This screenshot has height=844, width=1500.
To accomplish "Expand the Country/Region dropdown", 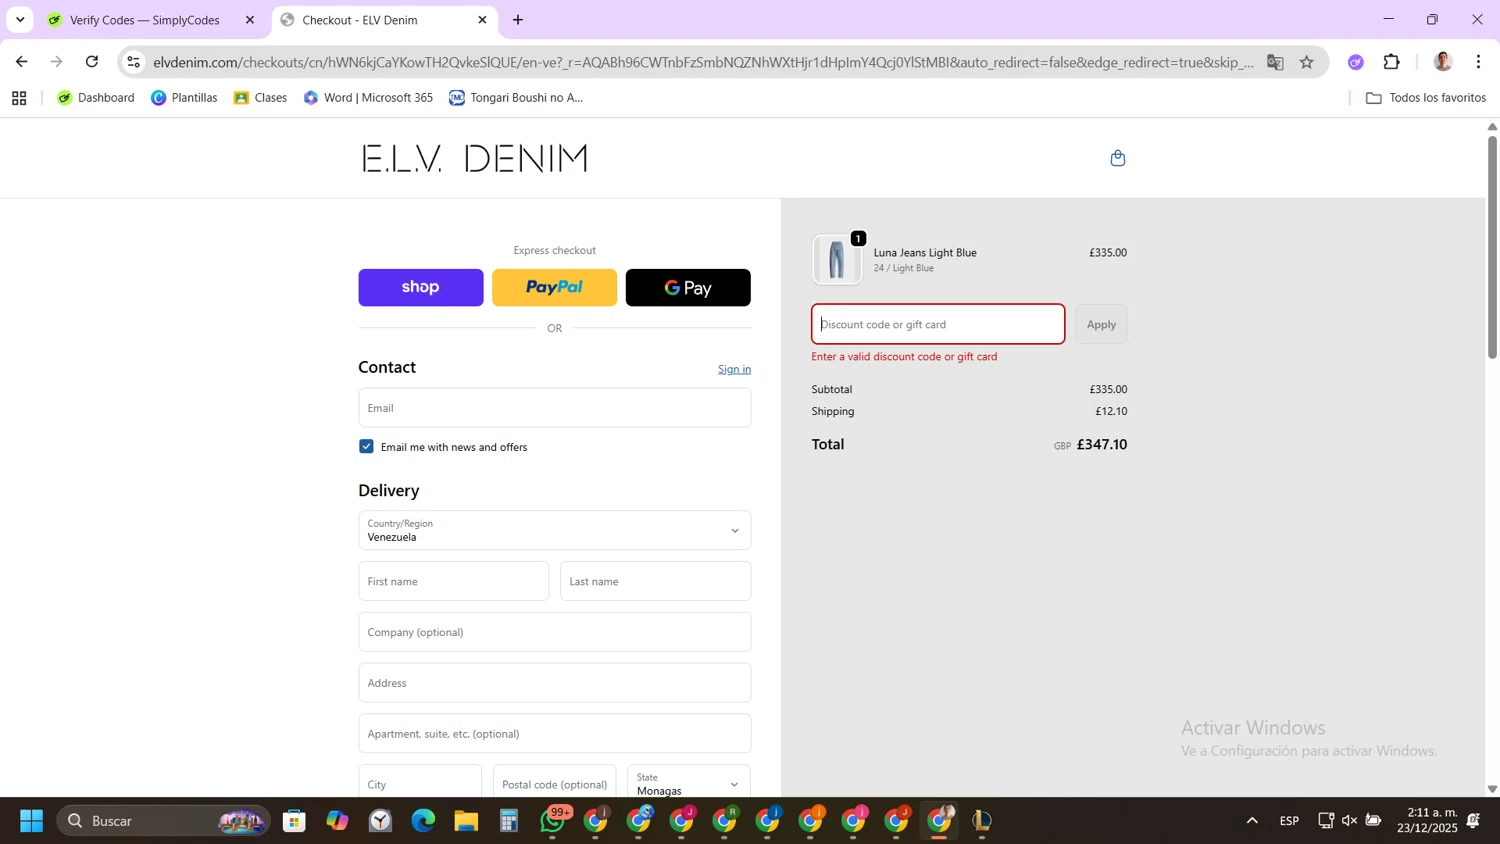I will (555, 530).
